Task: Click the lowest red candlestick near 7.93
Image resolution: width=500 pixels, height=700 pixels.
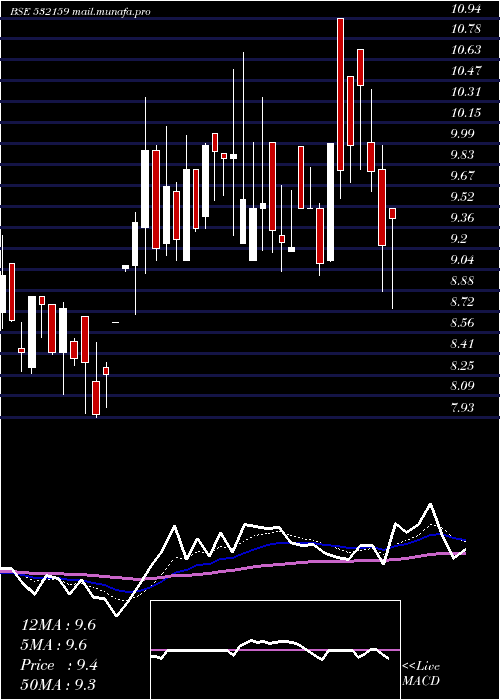Action: [x=96, y=398]
